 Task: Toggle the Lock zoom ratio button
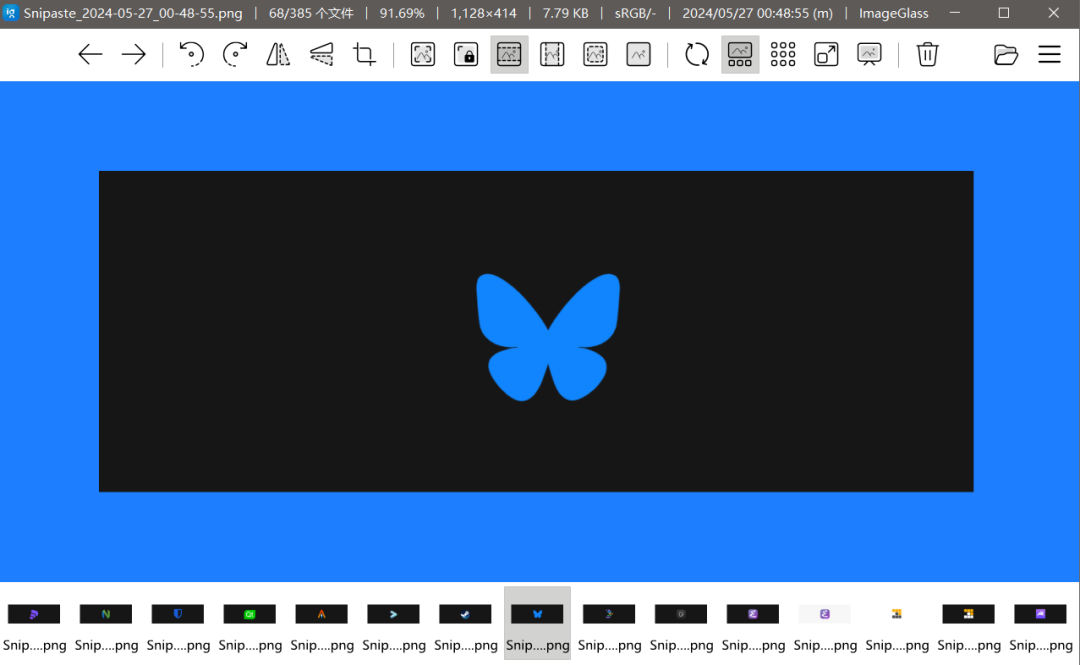(466, 54)
